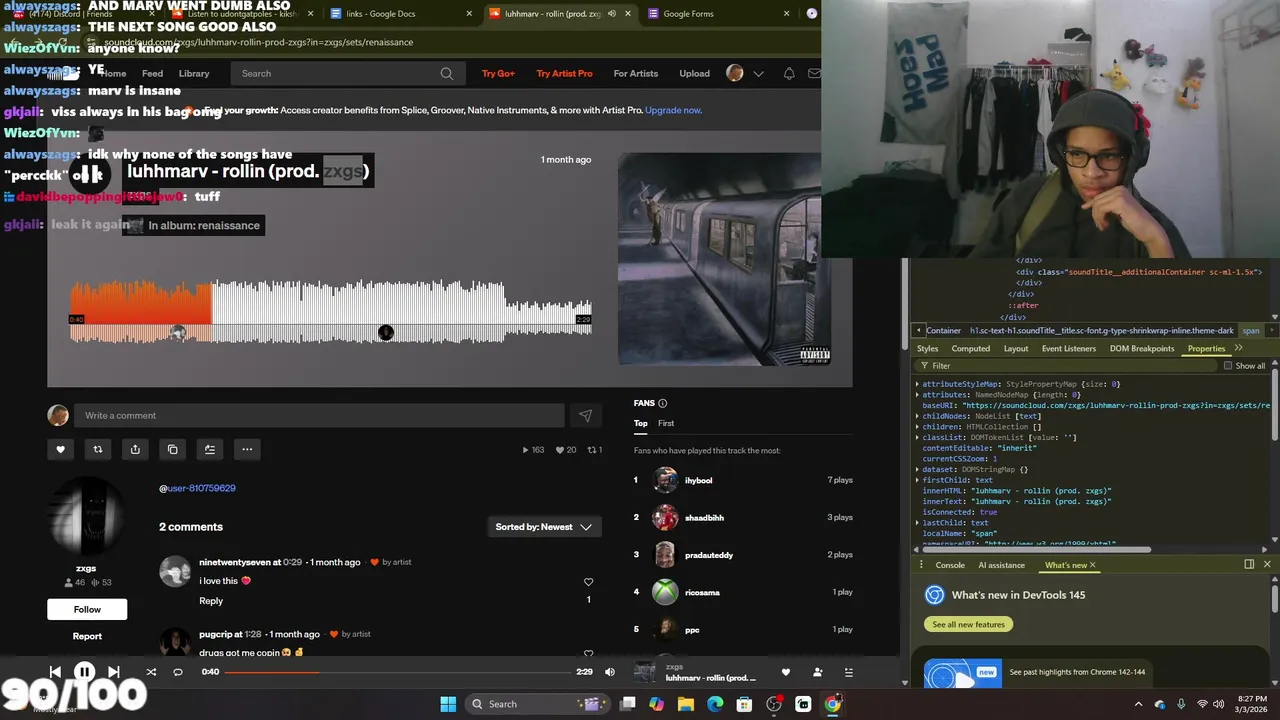Open the user account dropdown chevron
1280x720 pixels.
click(x=758, y=73)
